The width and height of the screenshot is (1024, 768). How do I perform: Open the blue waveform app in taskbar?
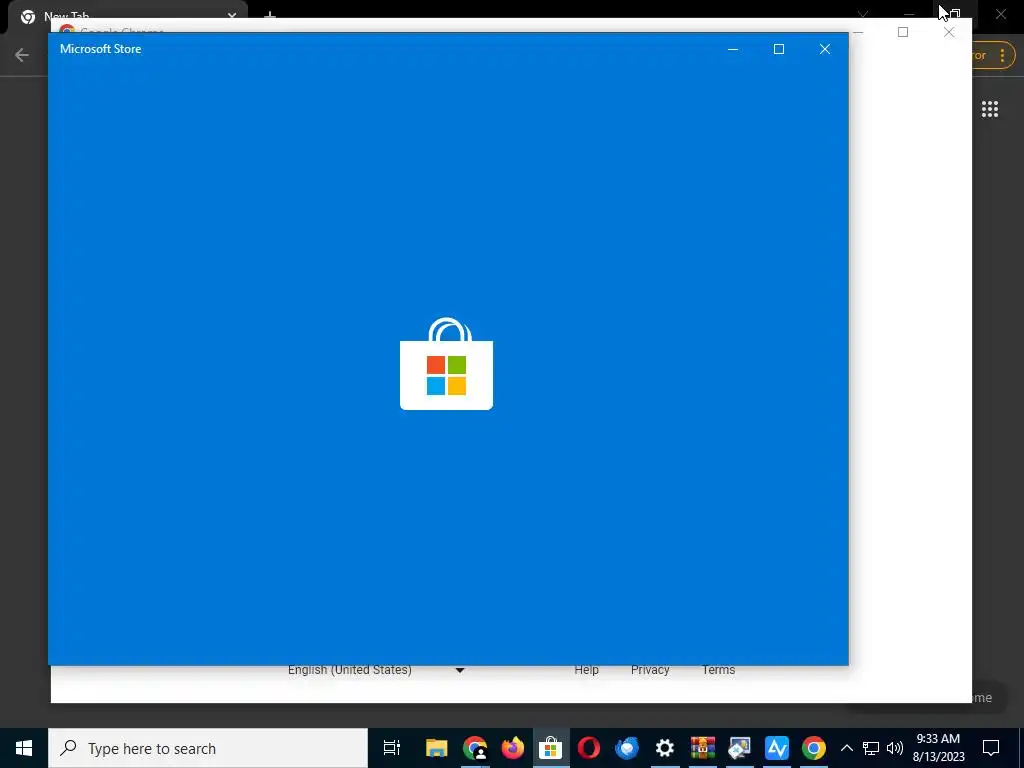pyautogui.click(x=776, y=748)
